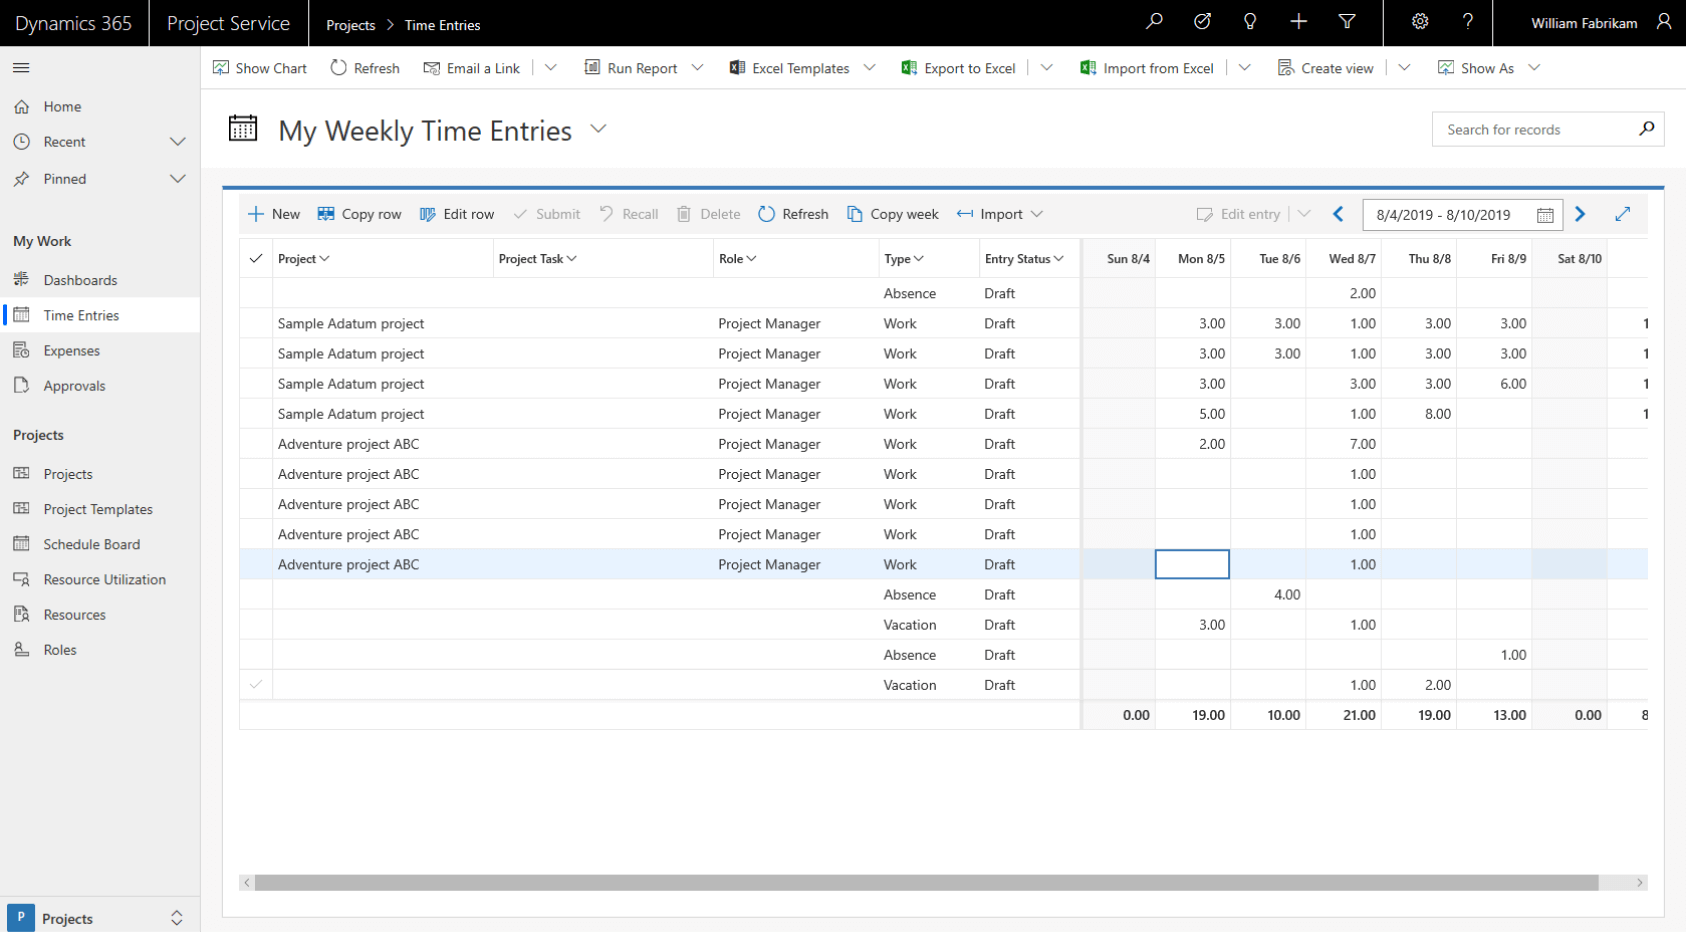Screen dimensions: 1686x932
Task: Open Type column header menu
Action: click(904, 258)
